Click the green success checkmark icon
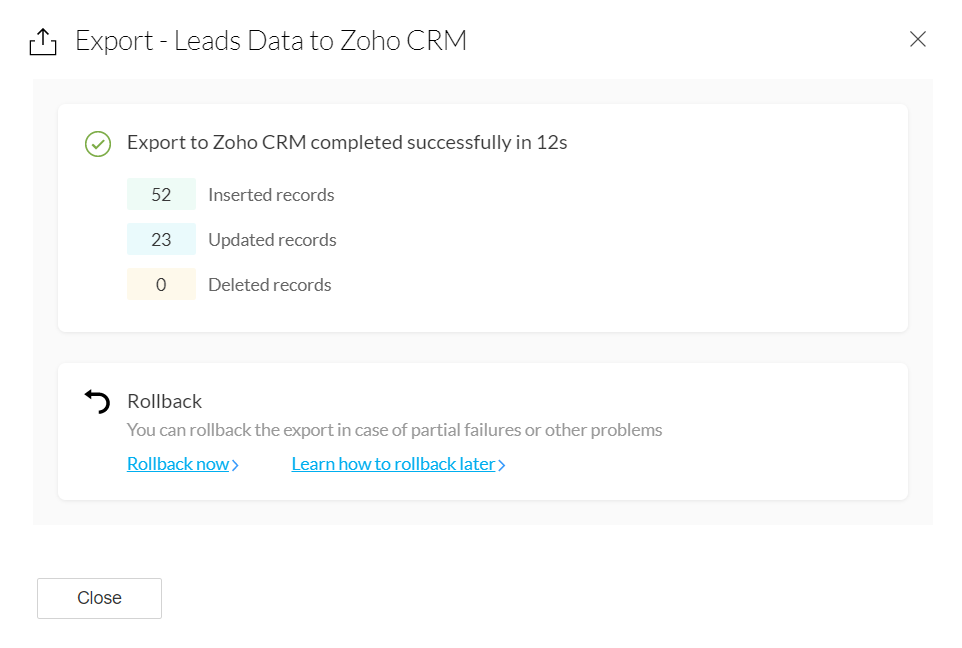The height and width of the screenshot is (648, 962). [97, 143]
